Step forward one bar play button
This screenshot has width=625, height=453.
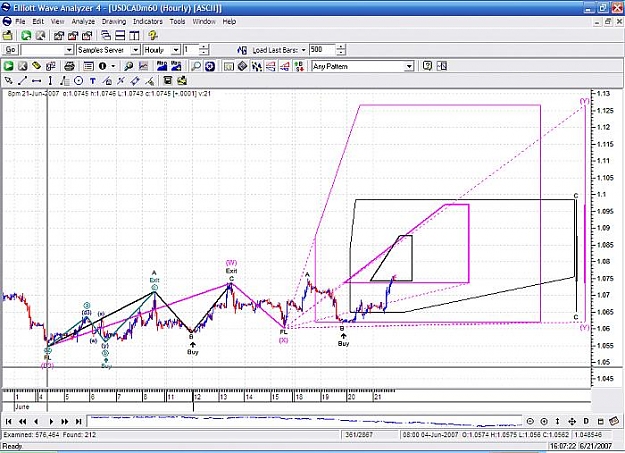[x=51, y=421]
